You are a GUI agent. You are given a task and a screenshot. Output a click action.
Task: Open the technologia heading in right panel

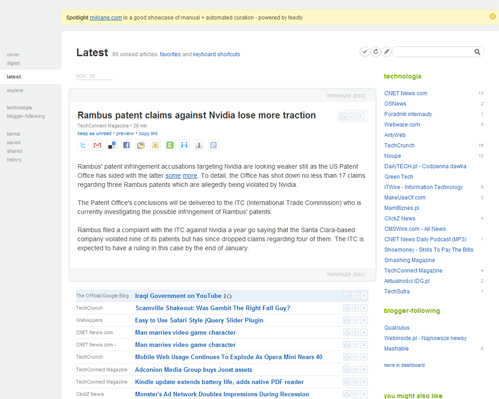point(402,76)
